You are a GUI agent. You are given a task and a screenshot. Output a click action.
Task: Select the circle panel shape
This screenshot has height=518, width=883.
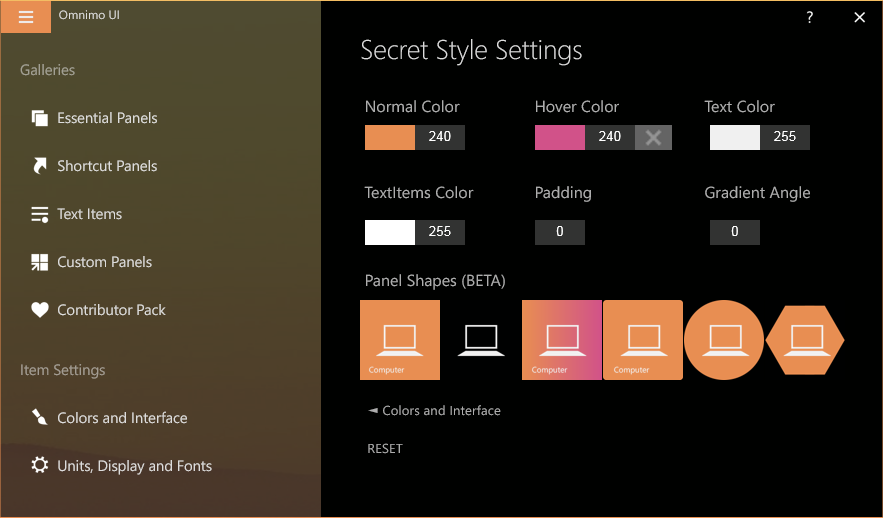click(724, 340)
